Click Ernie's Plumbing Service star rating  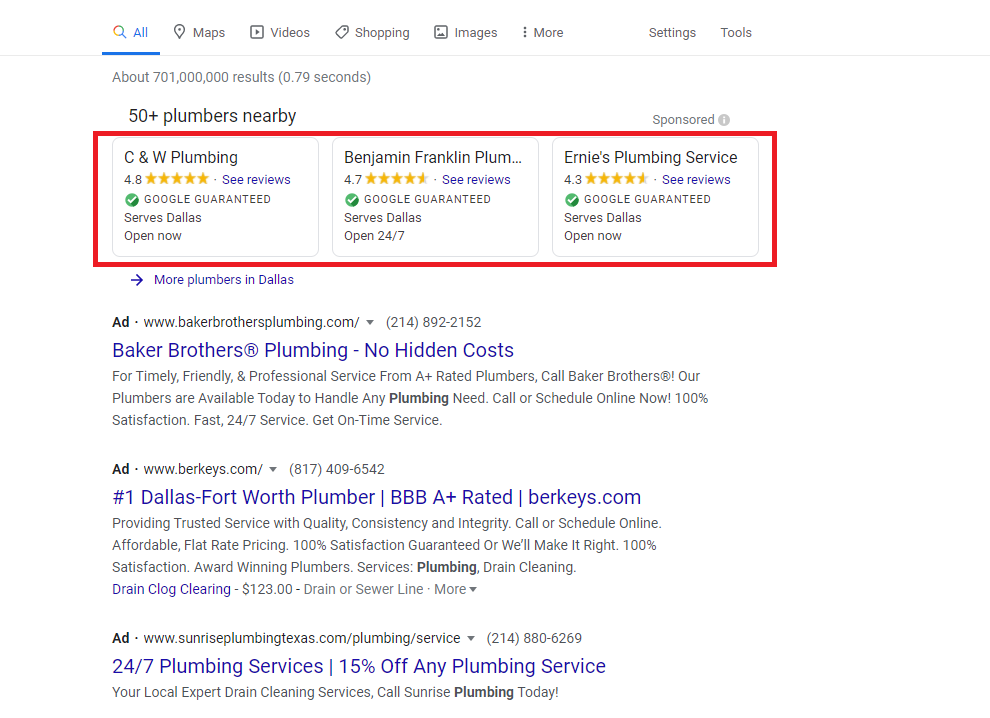point(617,179)
